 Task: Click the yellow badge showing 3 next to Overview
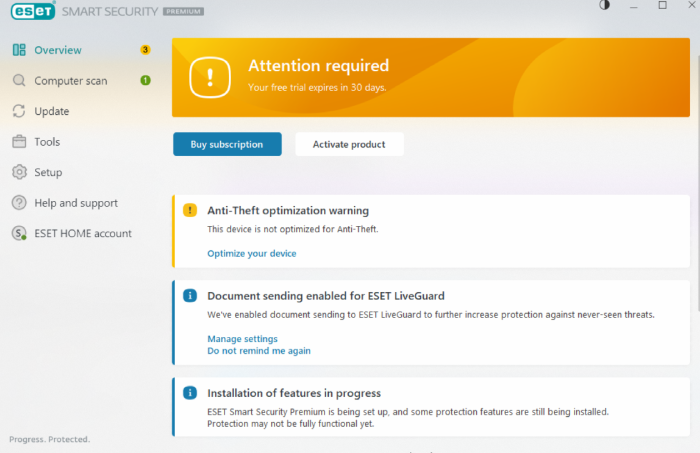coord(145,50)
